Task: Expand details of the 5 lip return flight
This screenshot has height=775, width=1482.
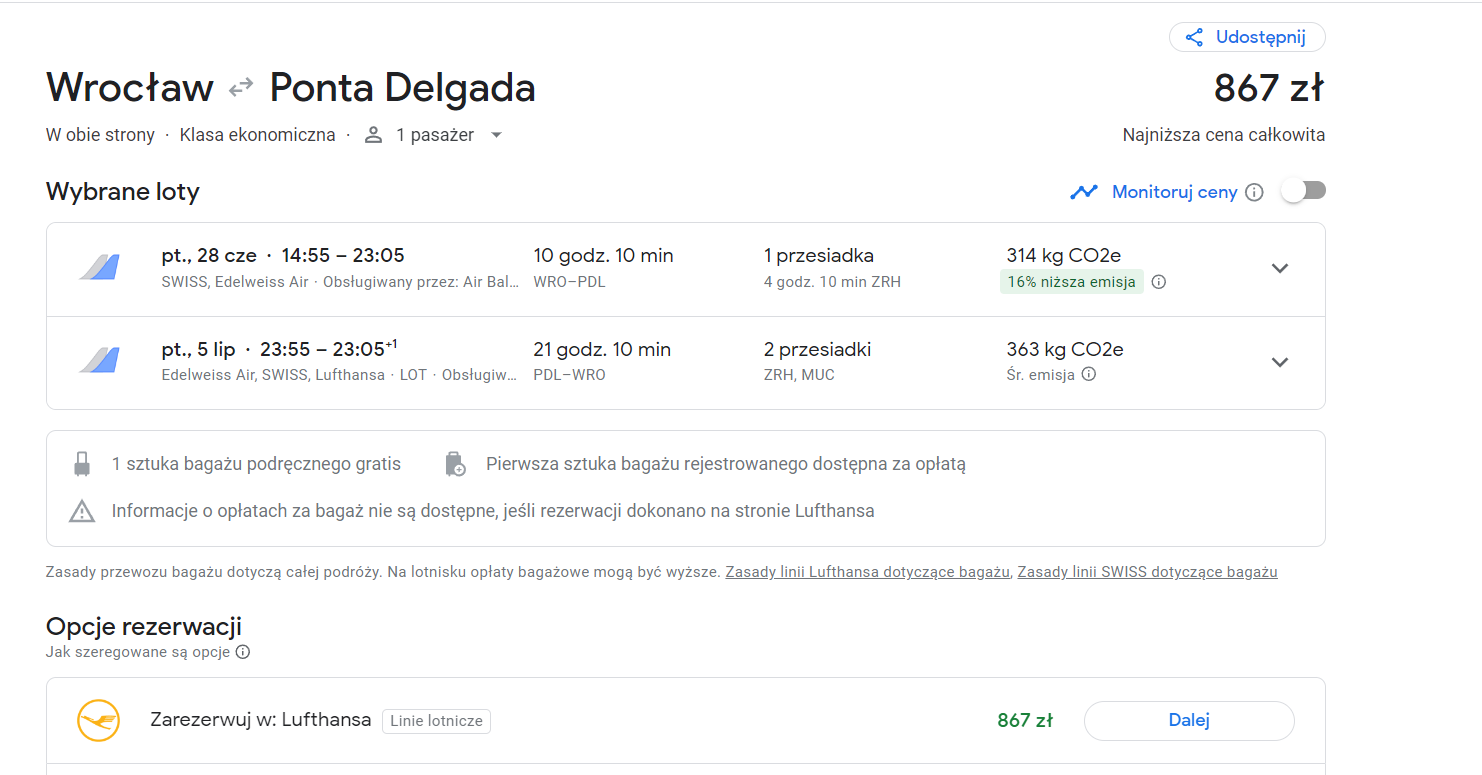Action: pos(1280,362)
